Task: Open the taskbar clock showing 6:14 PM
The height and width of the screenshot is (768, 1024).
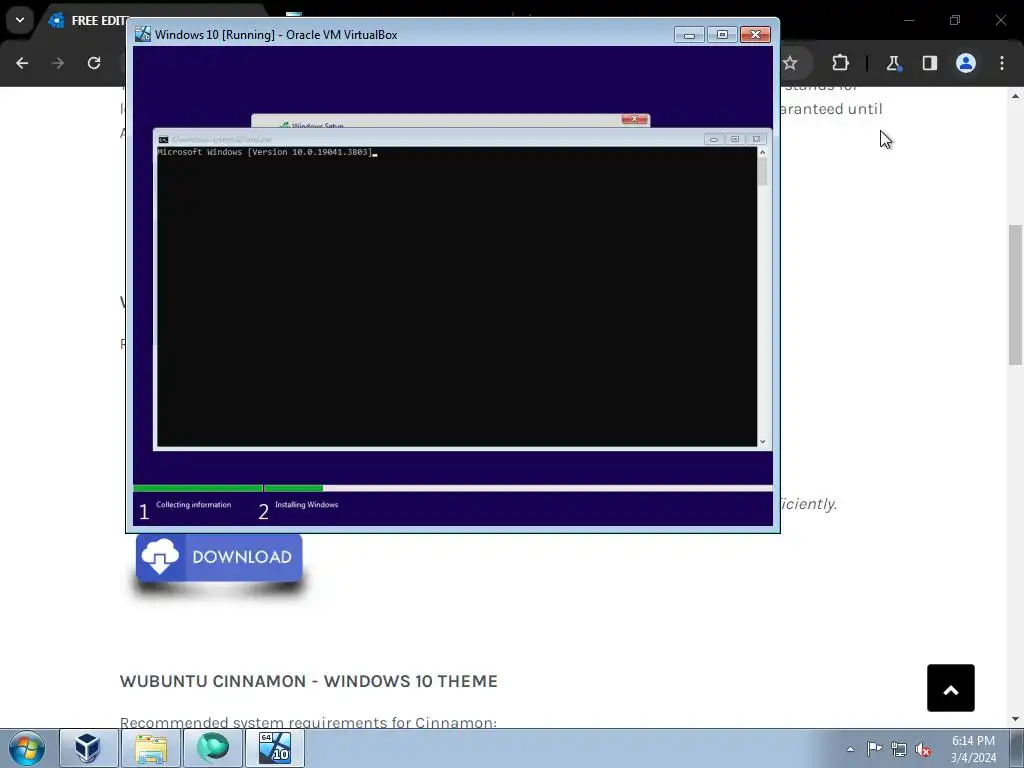Action: (x=973, y=749)
